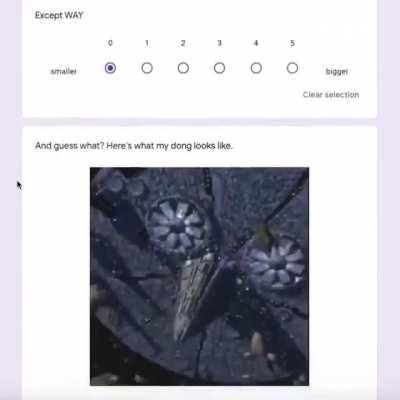Click the dark embedded form image

tap(199, 276)
